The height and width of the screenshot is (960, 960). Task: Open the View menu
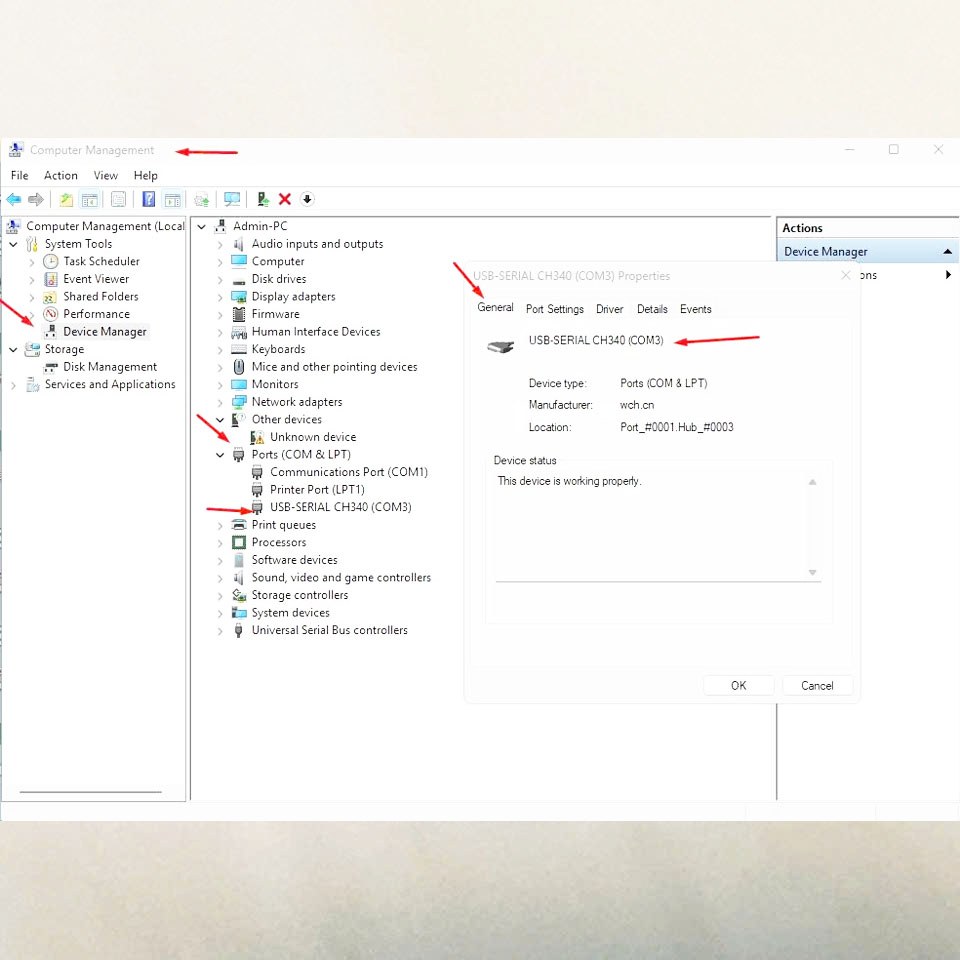point(105,176)
